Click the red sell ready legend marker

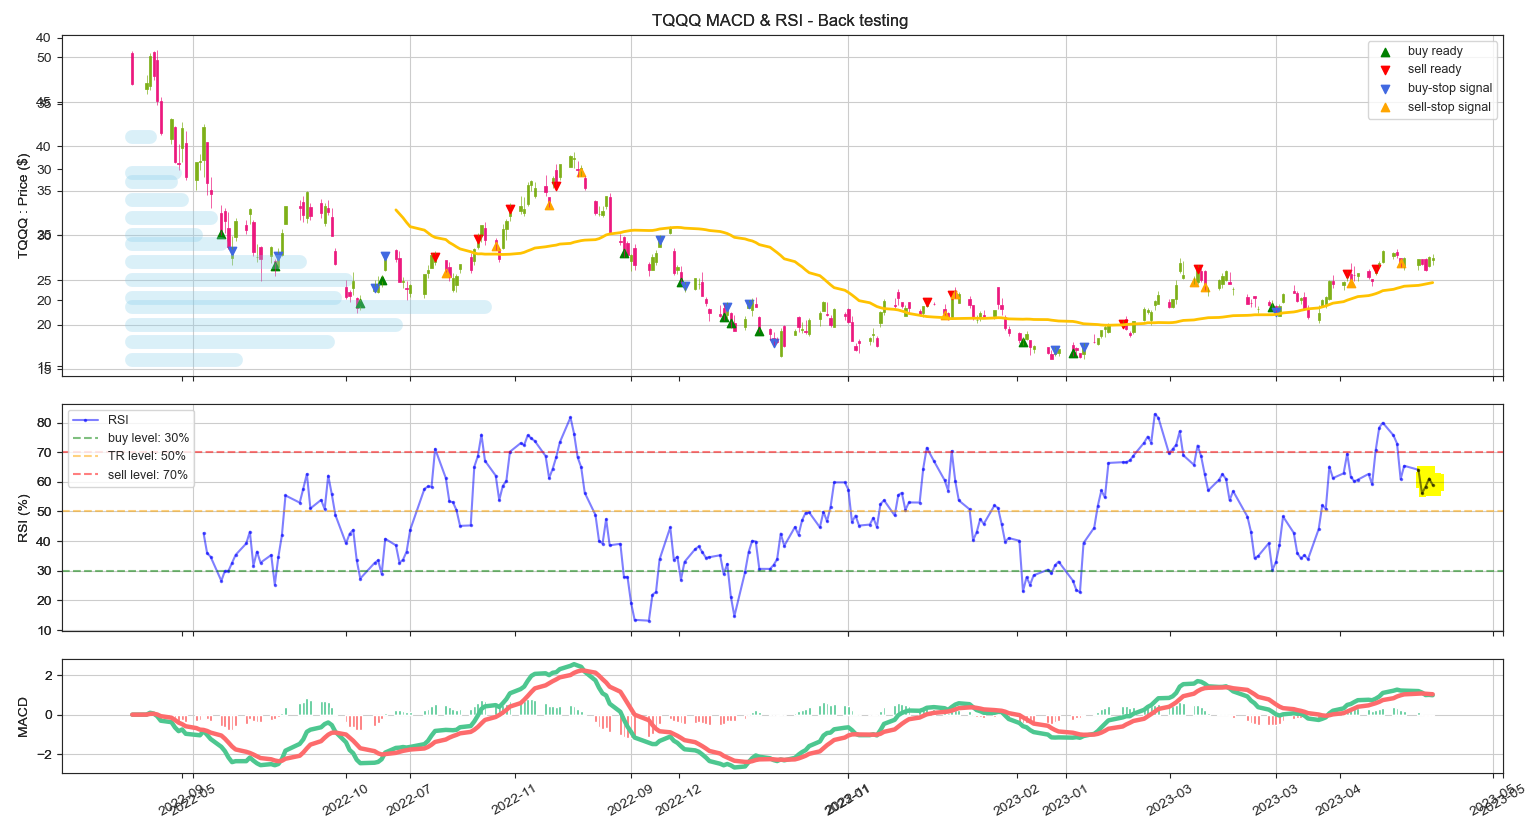tap(1385, 70)
